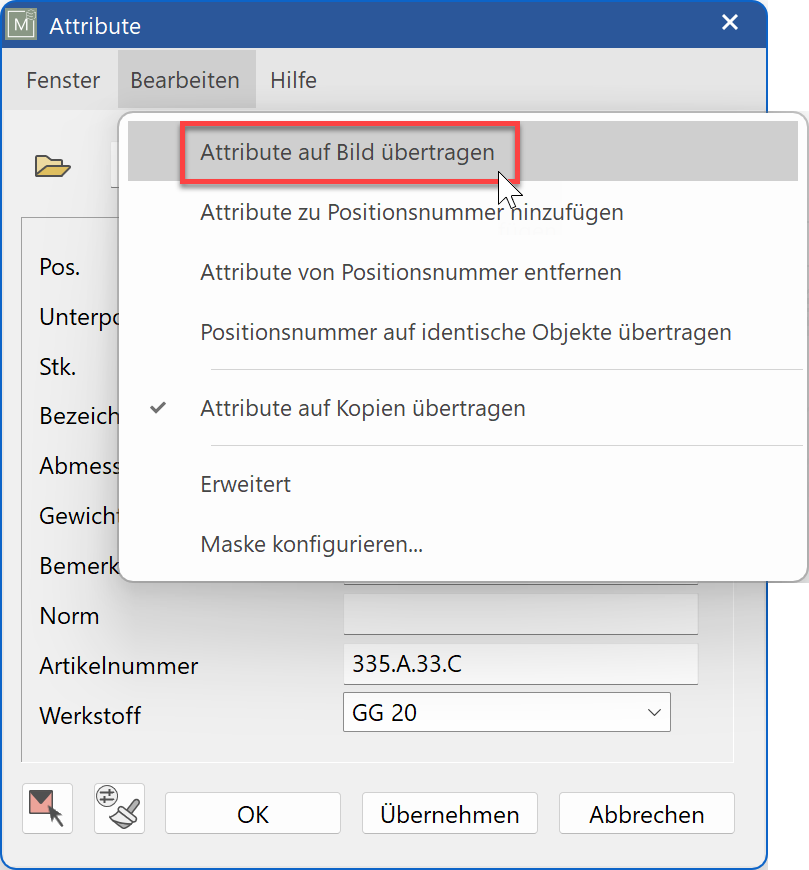809x870 pixels.
Task: Close the Attribute dialog window
Action: point(730,23)
